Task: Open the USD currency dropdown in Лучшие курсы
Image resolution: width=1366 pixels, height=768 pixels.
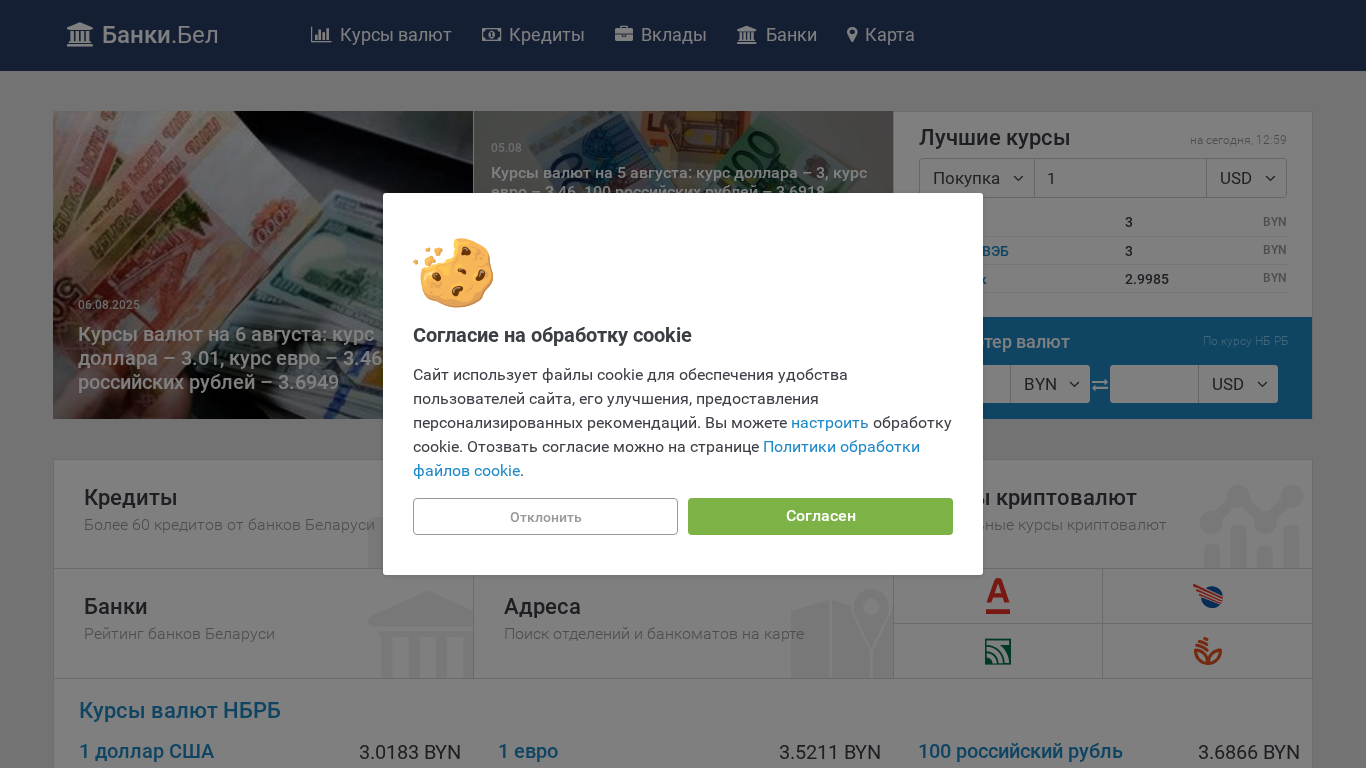Action: pos(1247,178)
